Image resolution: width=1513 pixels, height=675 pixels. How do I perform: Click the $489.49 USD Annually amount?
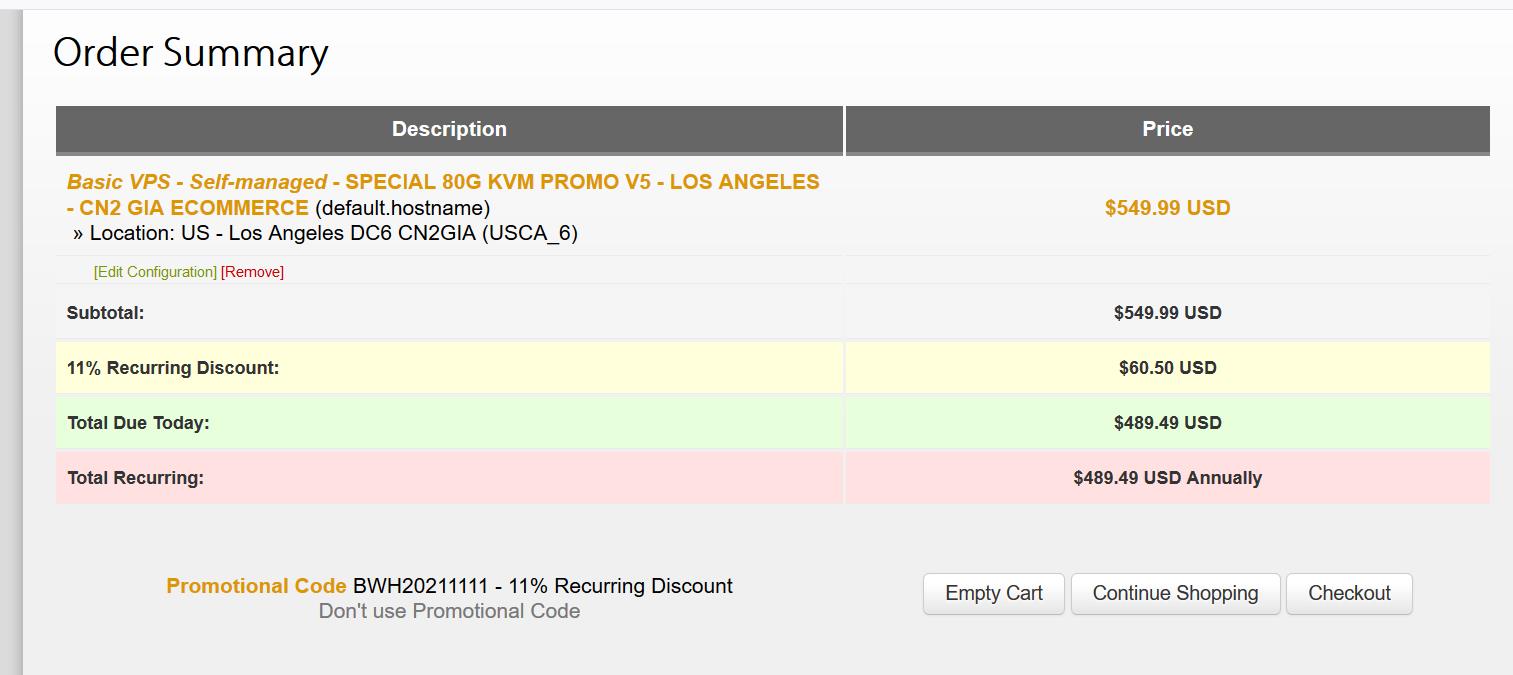(x=1167, y=478)
